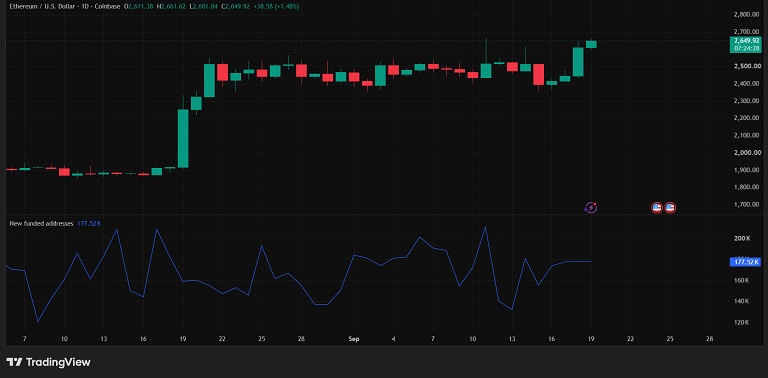
Task: Open the right US flag economic event
Action: point(670,208)
